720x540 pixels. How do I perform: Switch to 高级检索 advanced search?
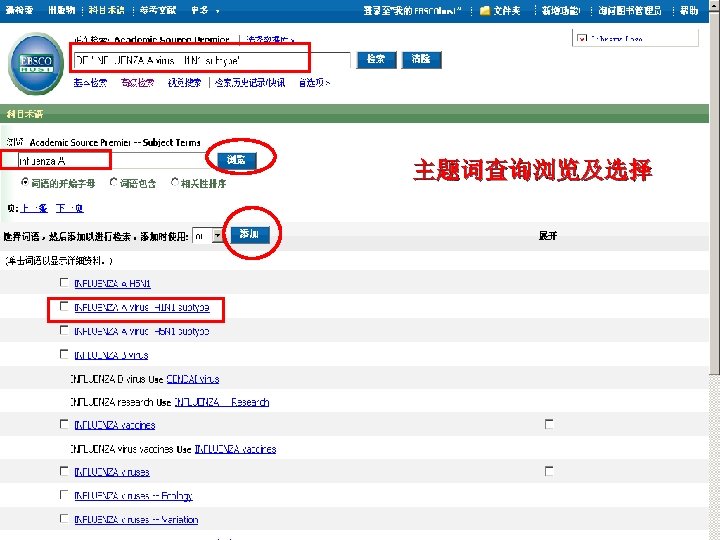pyautogui.click(x=137, y=83)
